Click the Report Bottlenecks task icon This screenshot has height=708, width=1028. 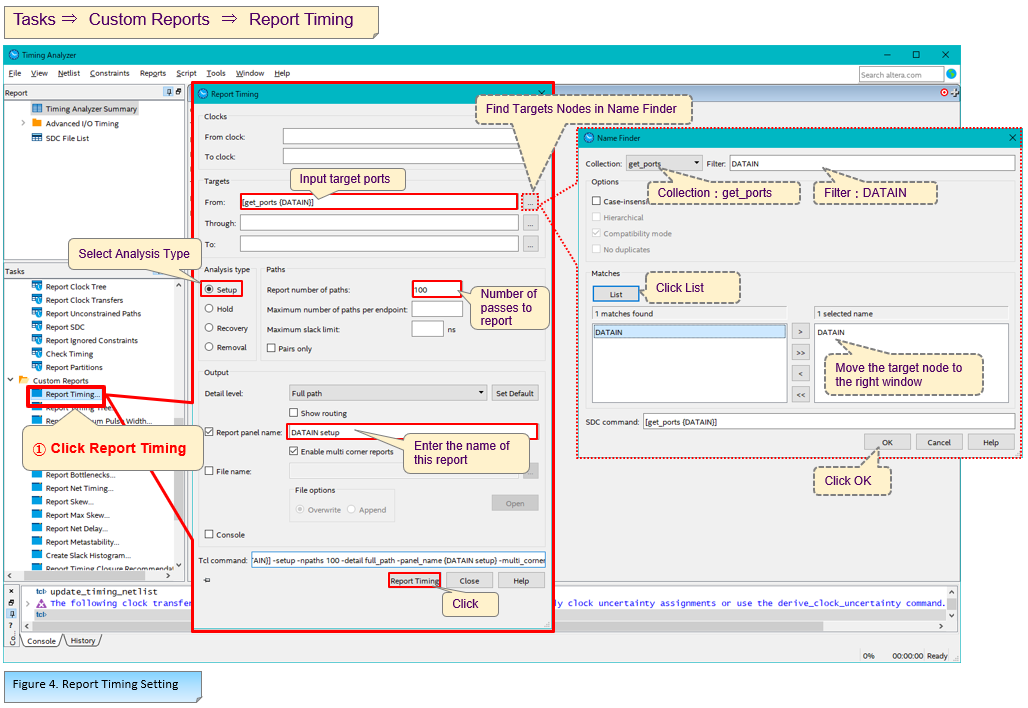(x=37, y=475)
